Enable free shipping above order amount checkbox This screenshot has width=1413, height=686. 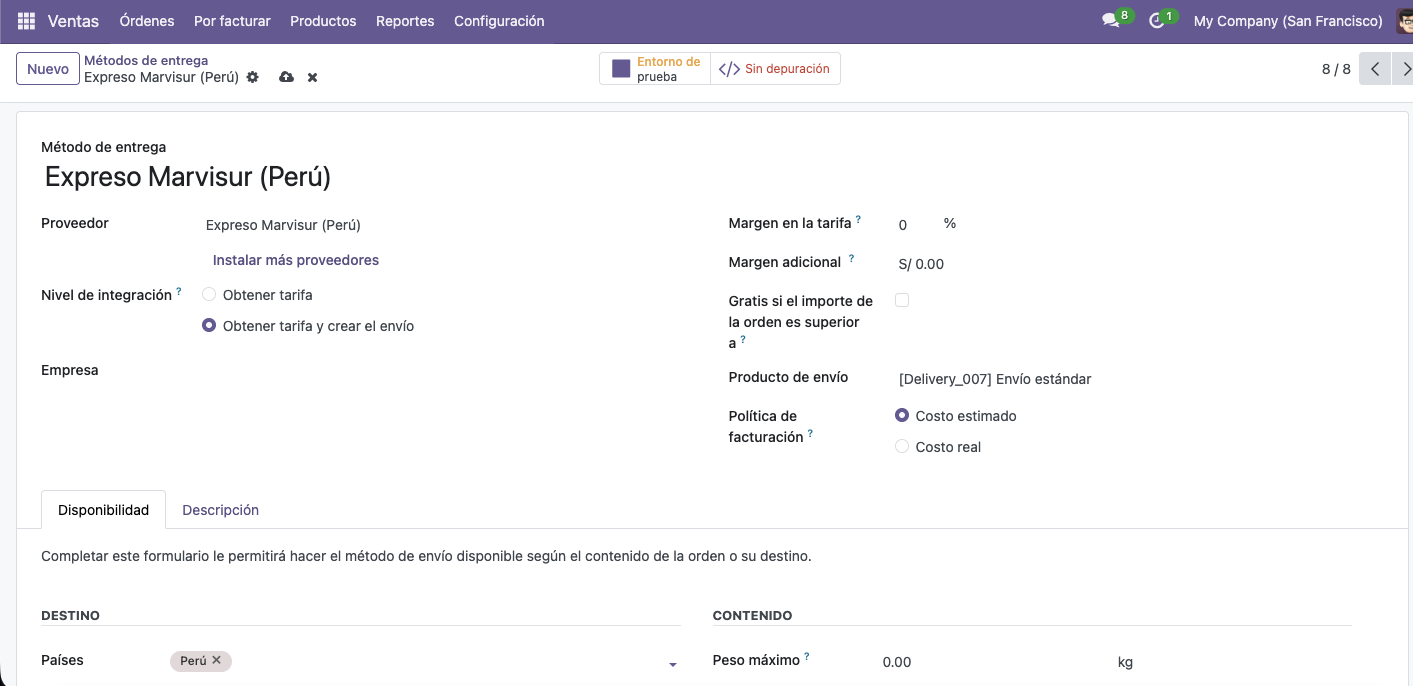point(902,300)
